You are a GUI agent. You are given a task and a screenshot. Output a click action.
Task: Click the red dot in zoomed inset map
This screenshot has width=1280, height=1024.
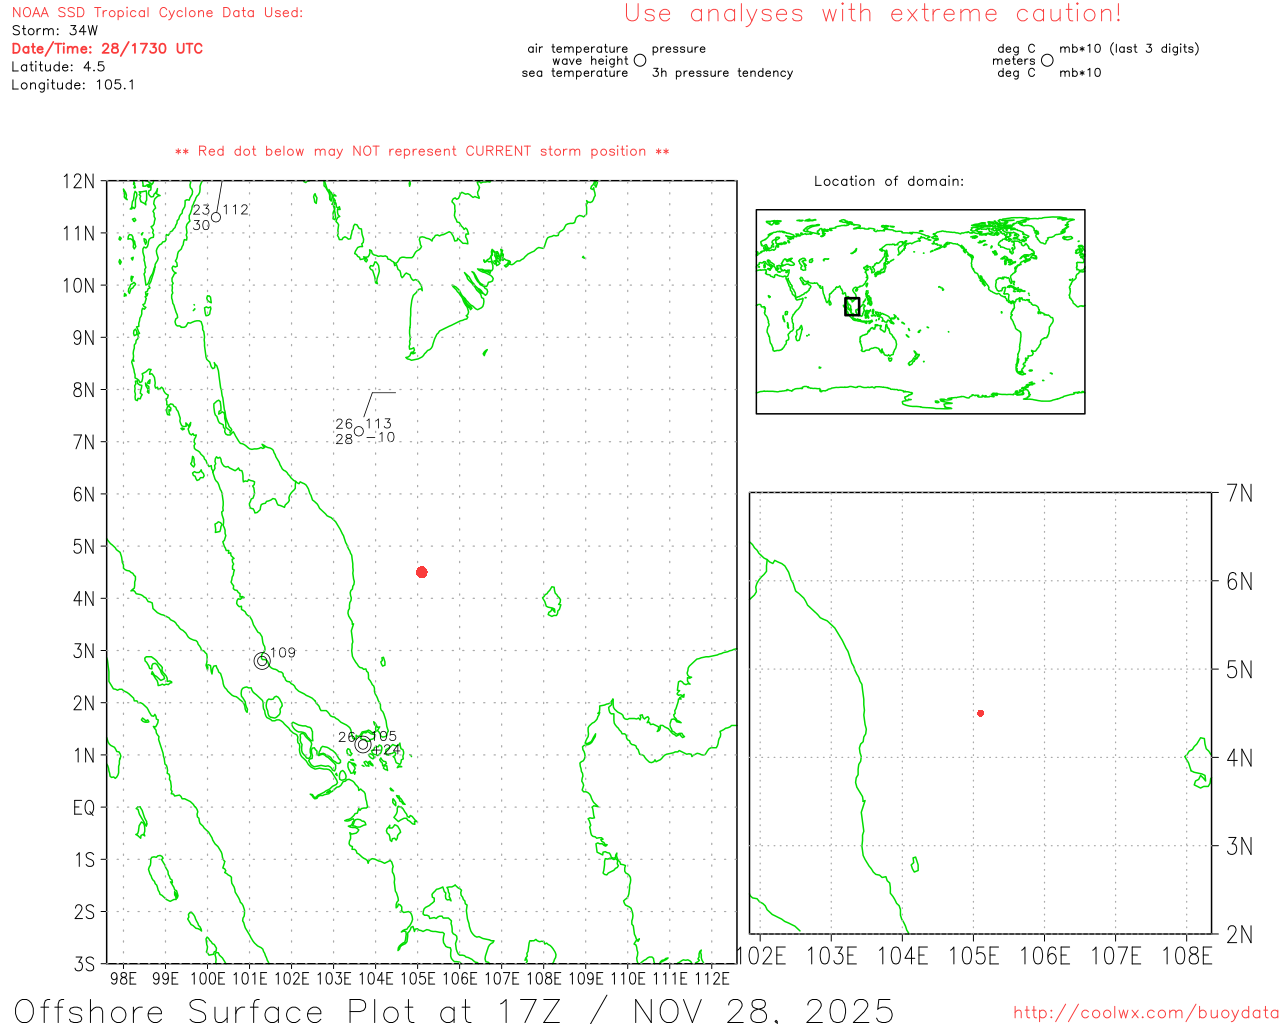click(x=981, y=713)
